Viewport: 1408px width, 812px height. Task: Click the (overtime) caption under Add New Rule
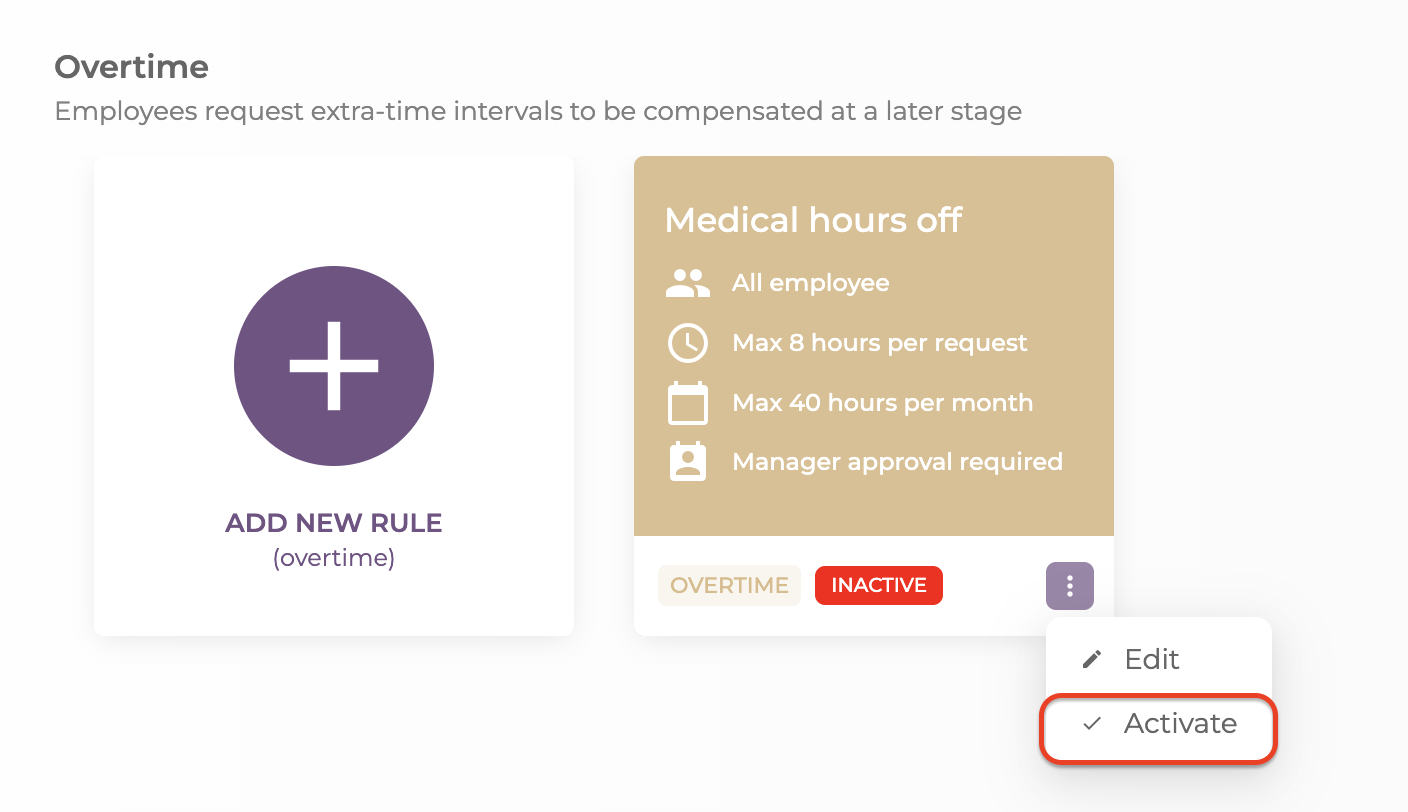tap(334, 558)
